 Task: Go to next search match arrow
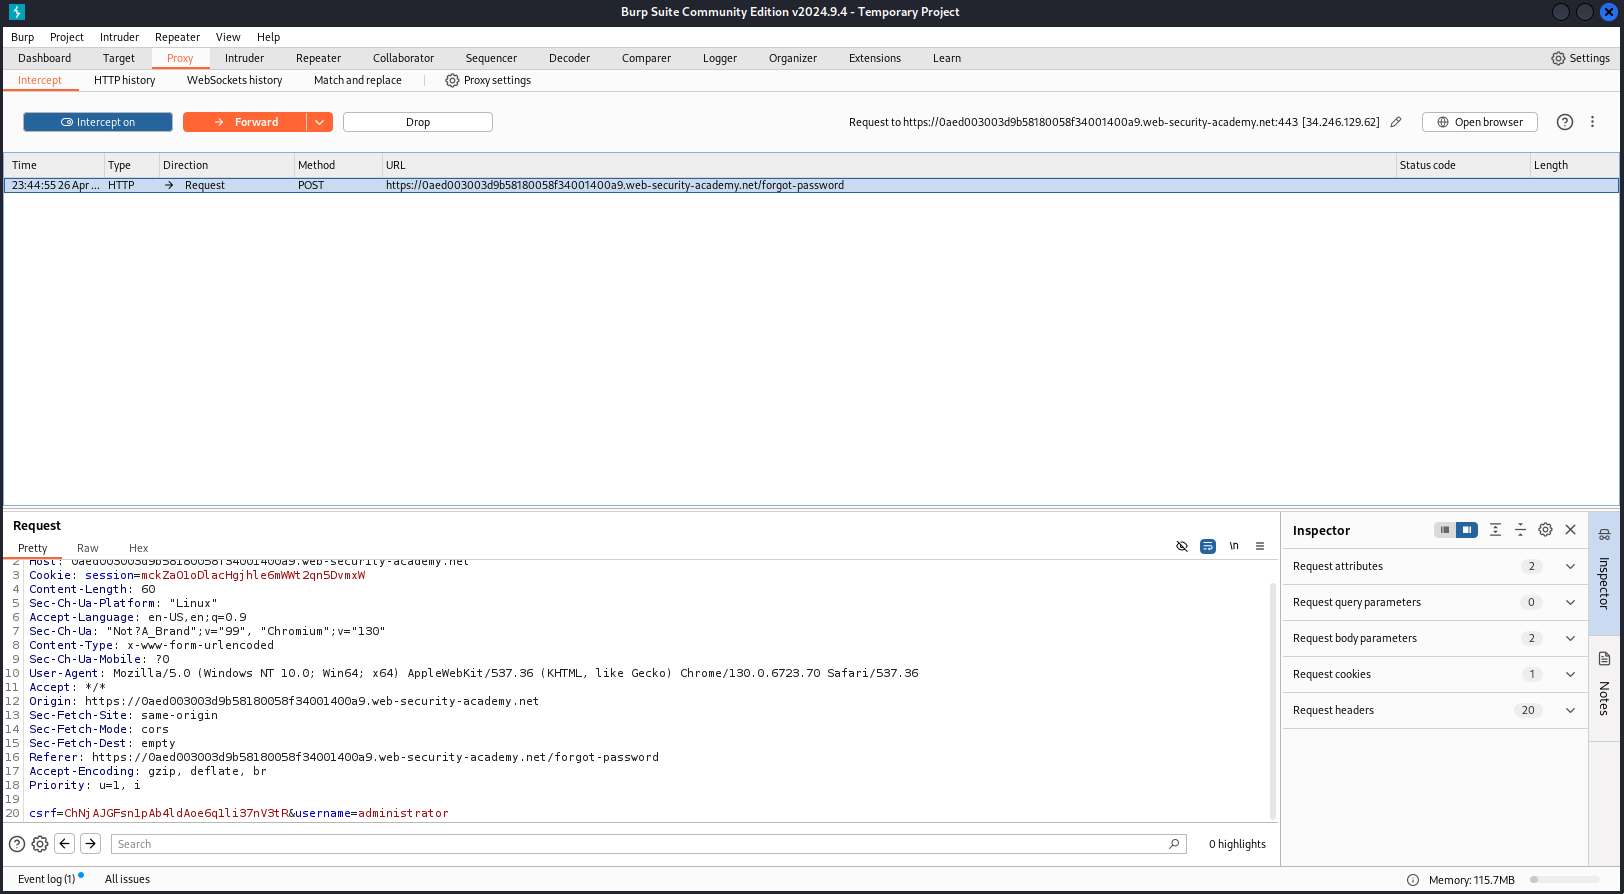click(x=91, y=844)
